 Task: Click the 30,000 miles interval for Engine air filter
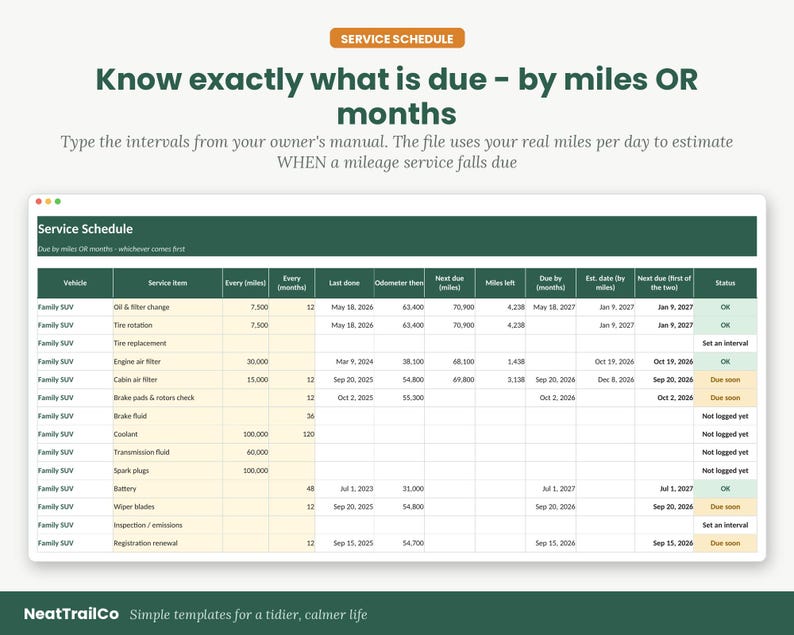(x=246, y=362)
